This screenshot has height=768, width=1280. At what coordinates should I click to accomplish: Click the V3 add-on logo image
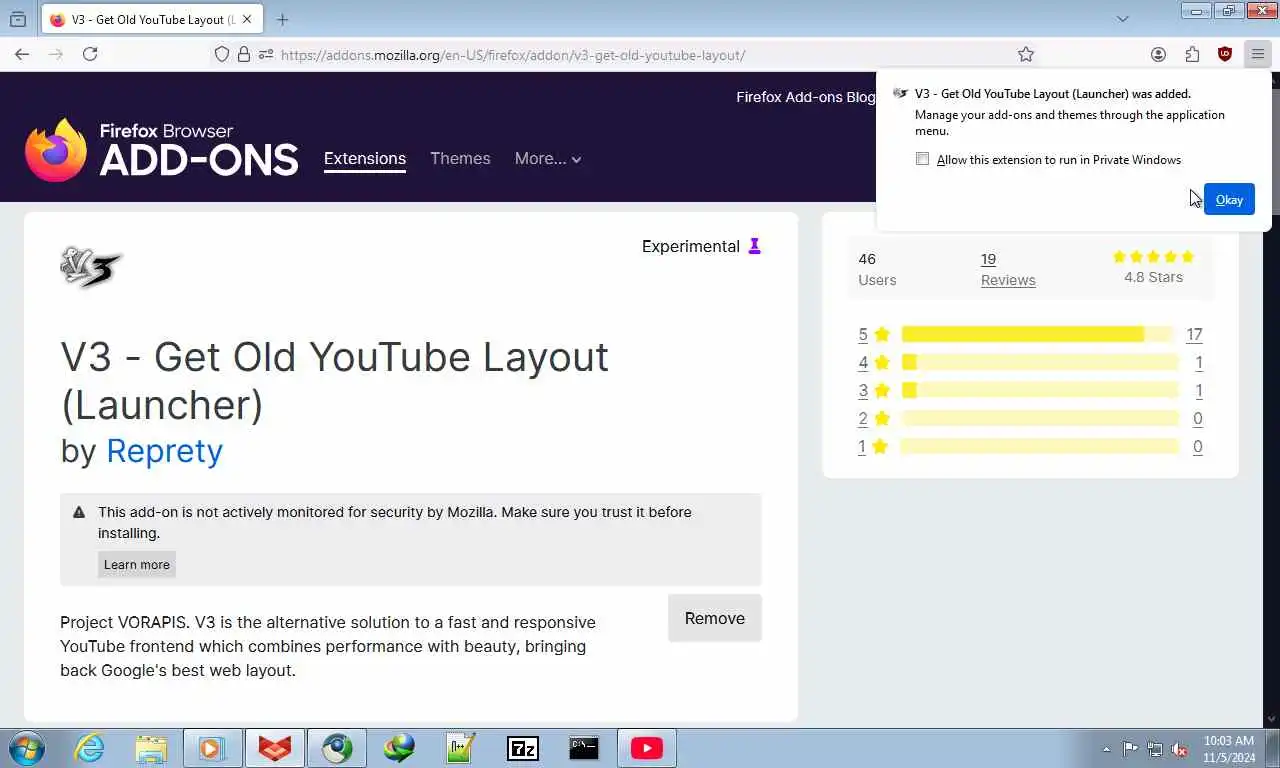click(91, 267)
